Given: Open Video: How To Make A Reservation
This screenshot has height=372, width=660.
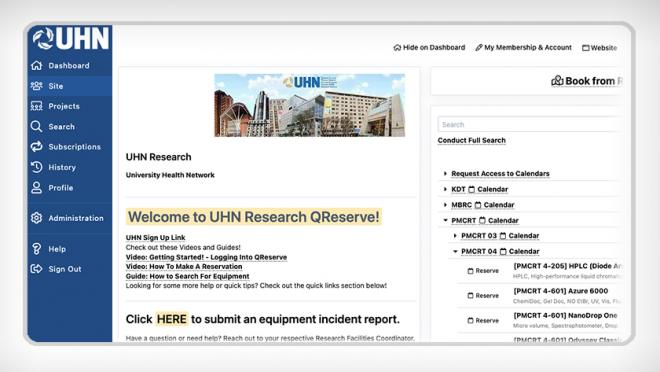Looking at the screenshot, I should [x=184, y=266].
